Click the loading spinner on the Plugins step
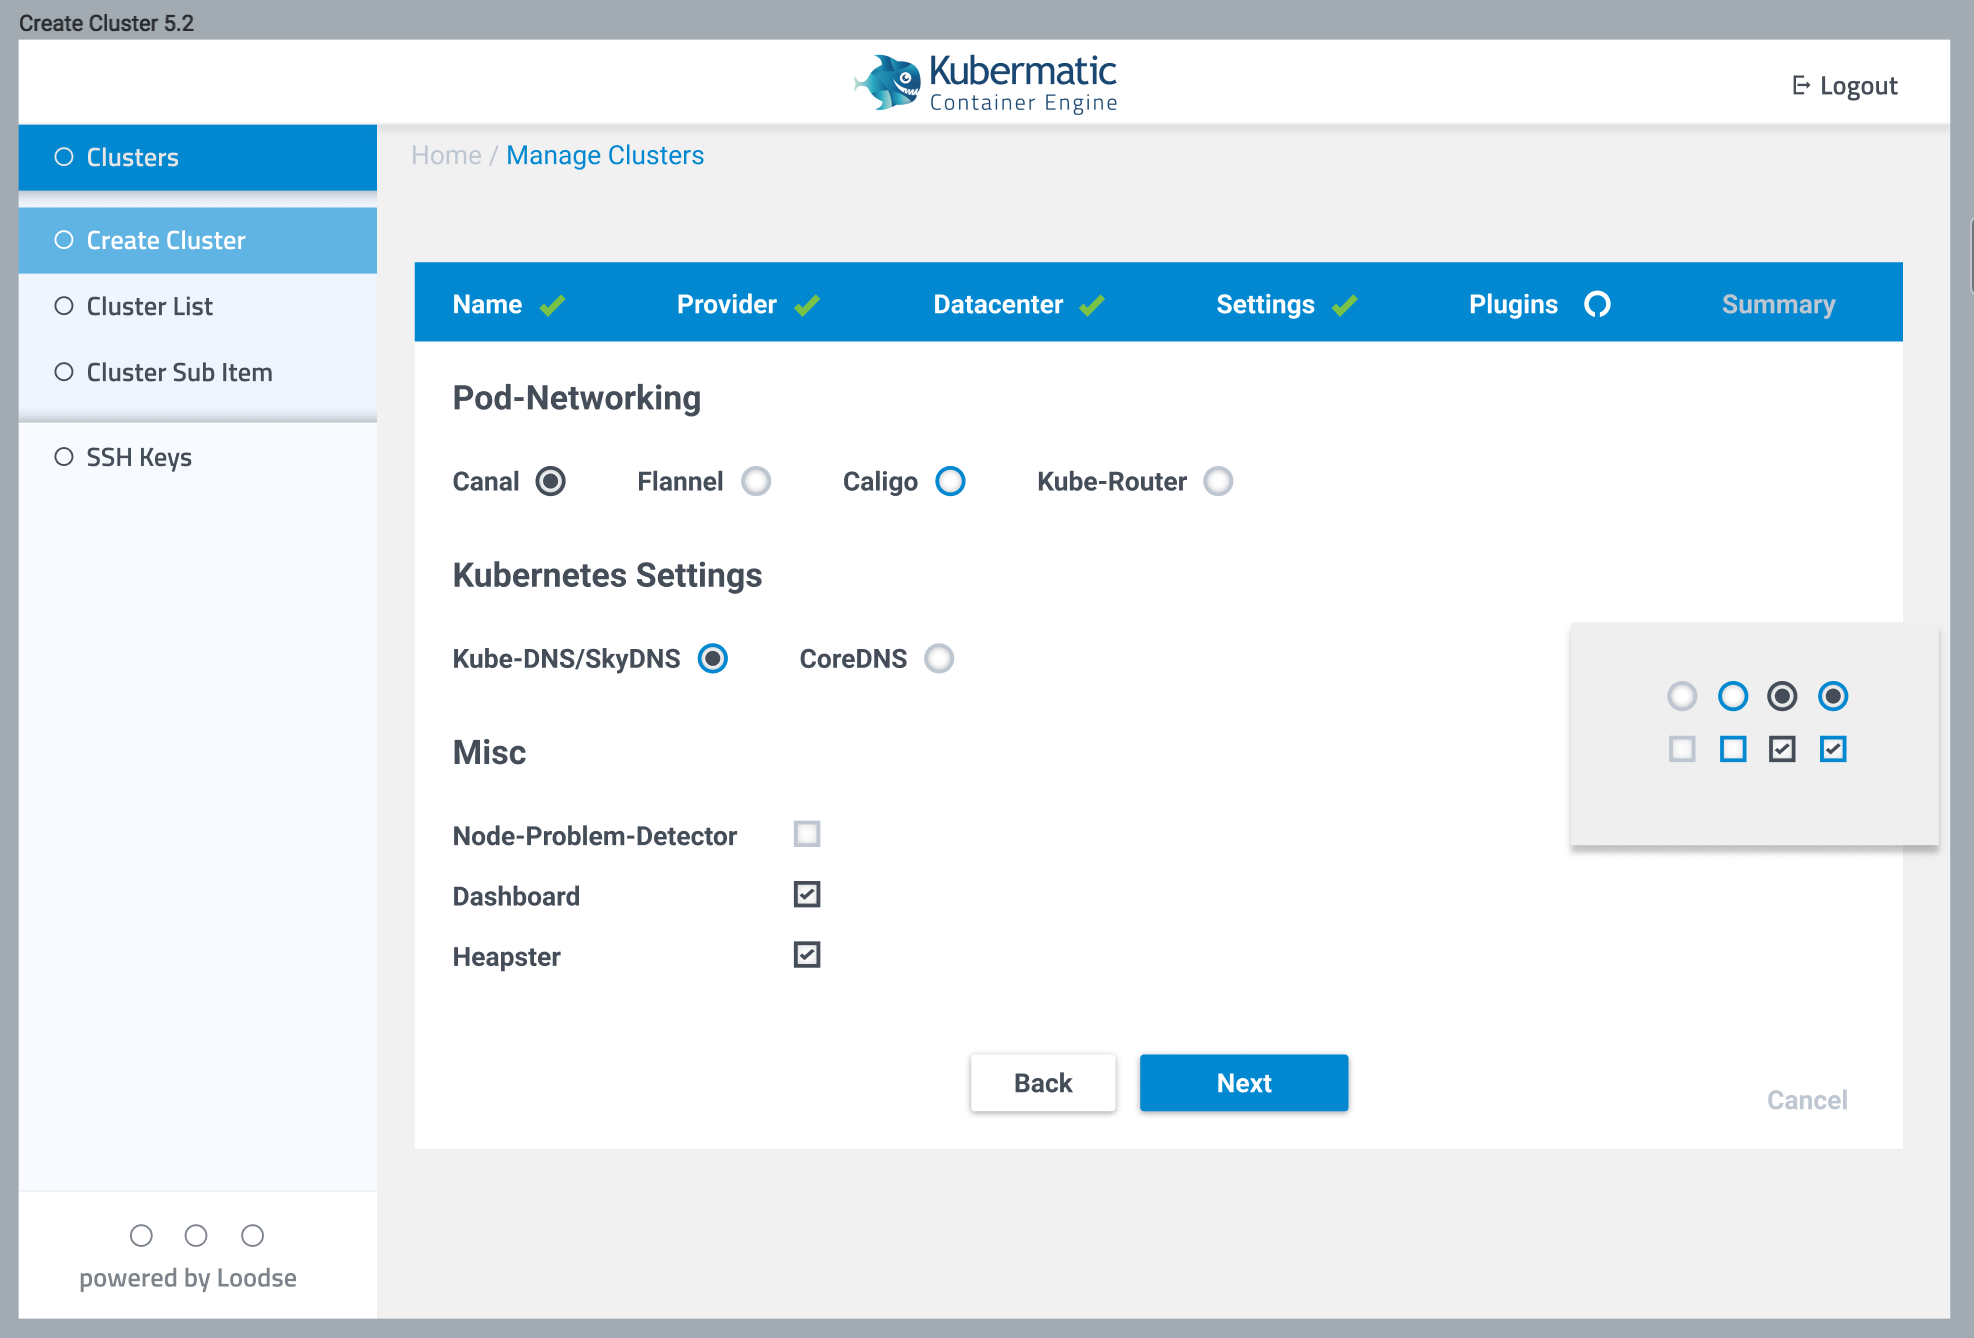Image resolution: width=1974 pixels, height=1338 pixels. pos(1597,304)
